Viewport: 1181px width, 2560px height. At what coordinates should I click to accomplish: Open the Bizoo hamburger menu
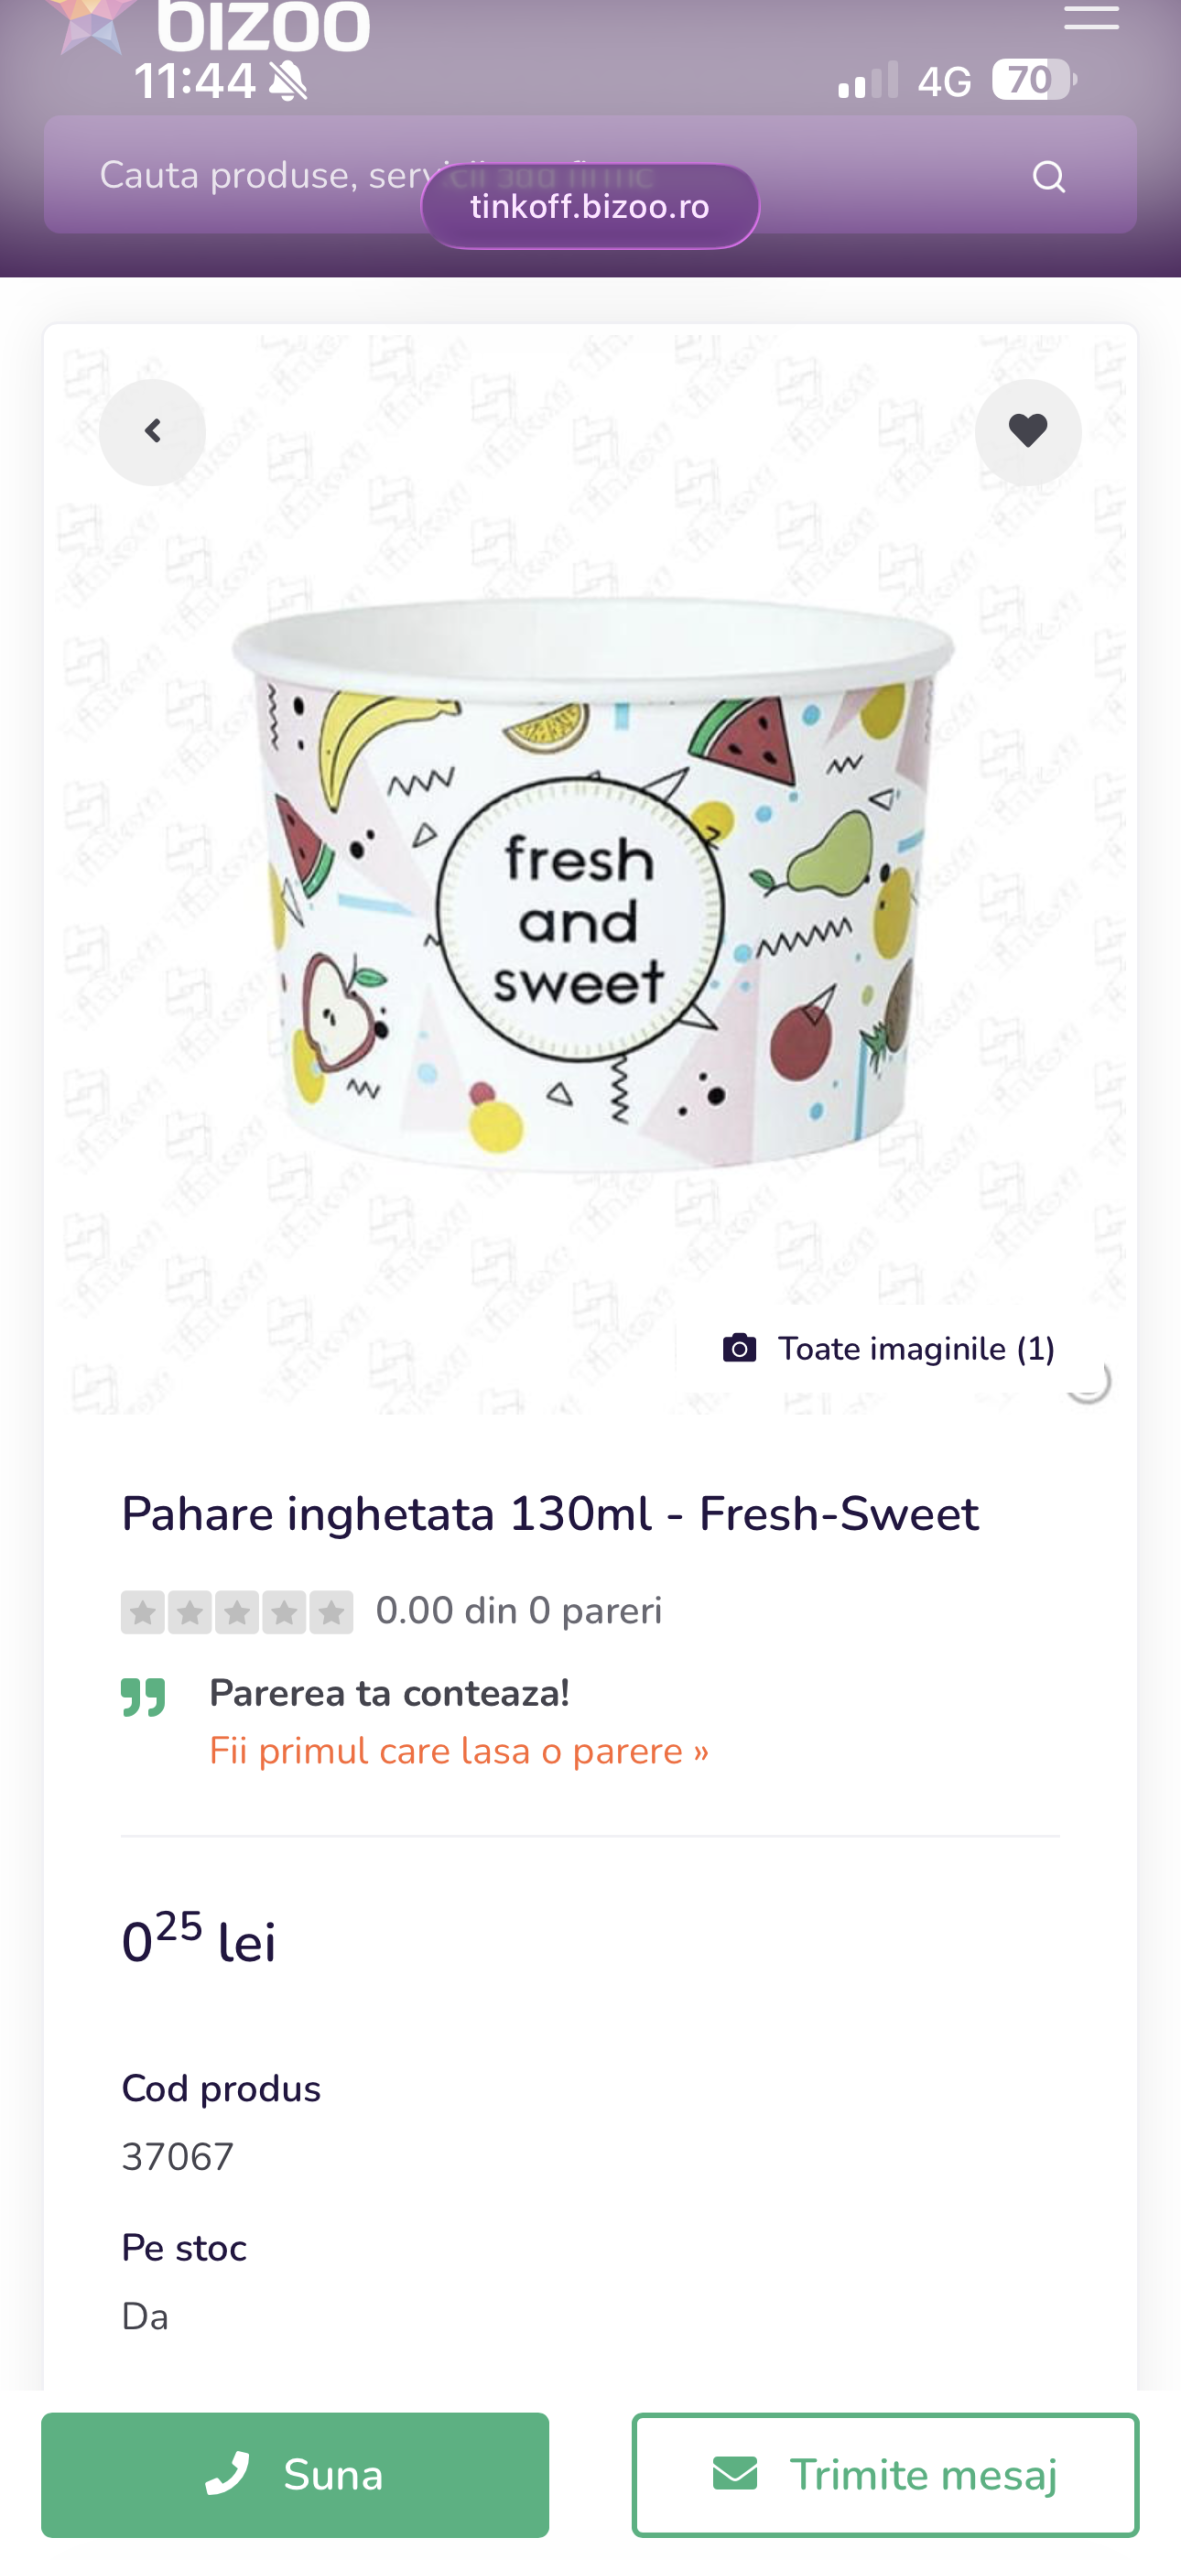[1090, 16]
